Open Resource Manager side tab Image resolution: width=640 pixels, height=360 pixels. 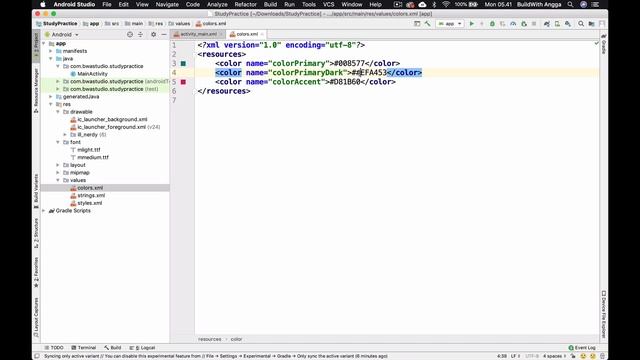point(36,91)
